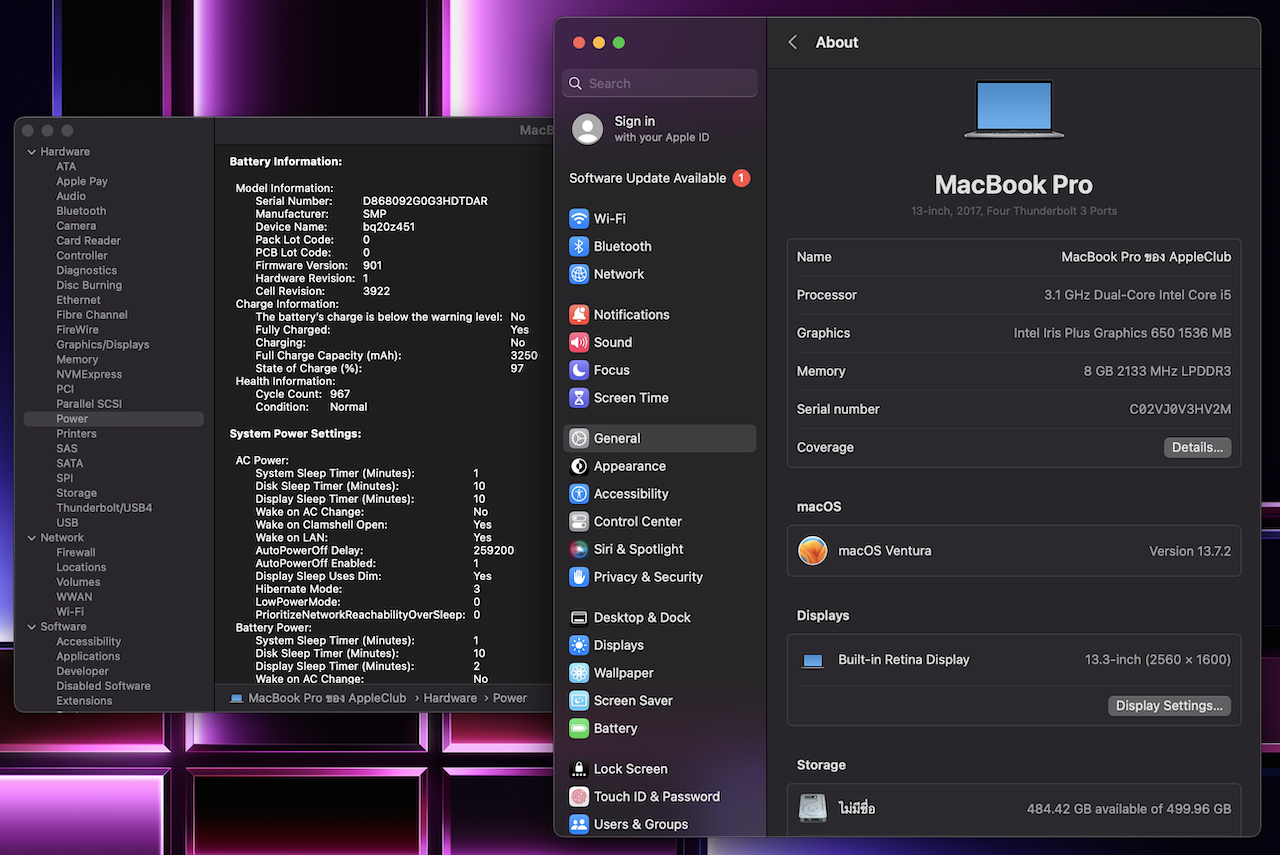The height and width of the screenshot is (855, 1280).
Task: Click the Displays icon in settings sidebar
Action: (x=579, y=645)
